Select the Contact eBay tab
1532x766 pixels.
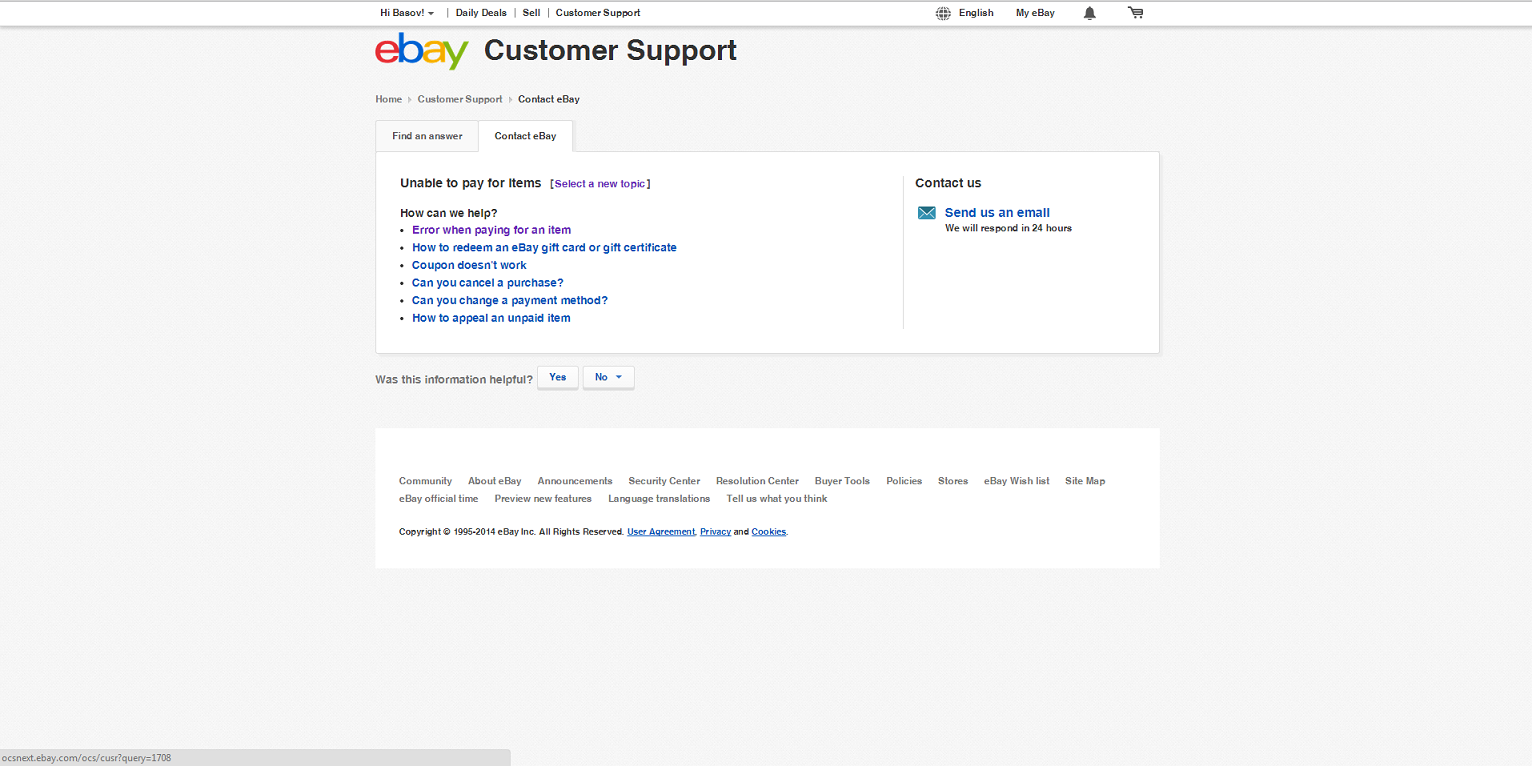coord(525,136)
